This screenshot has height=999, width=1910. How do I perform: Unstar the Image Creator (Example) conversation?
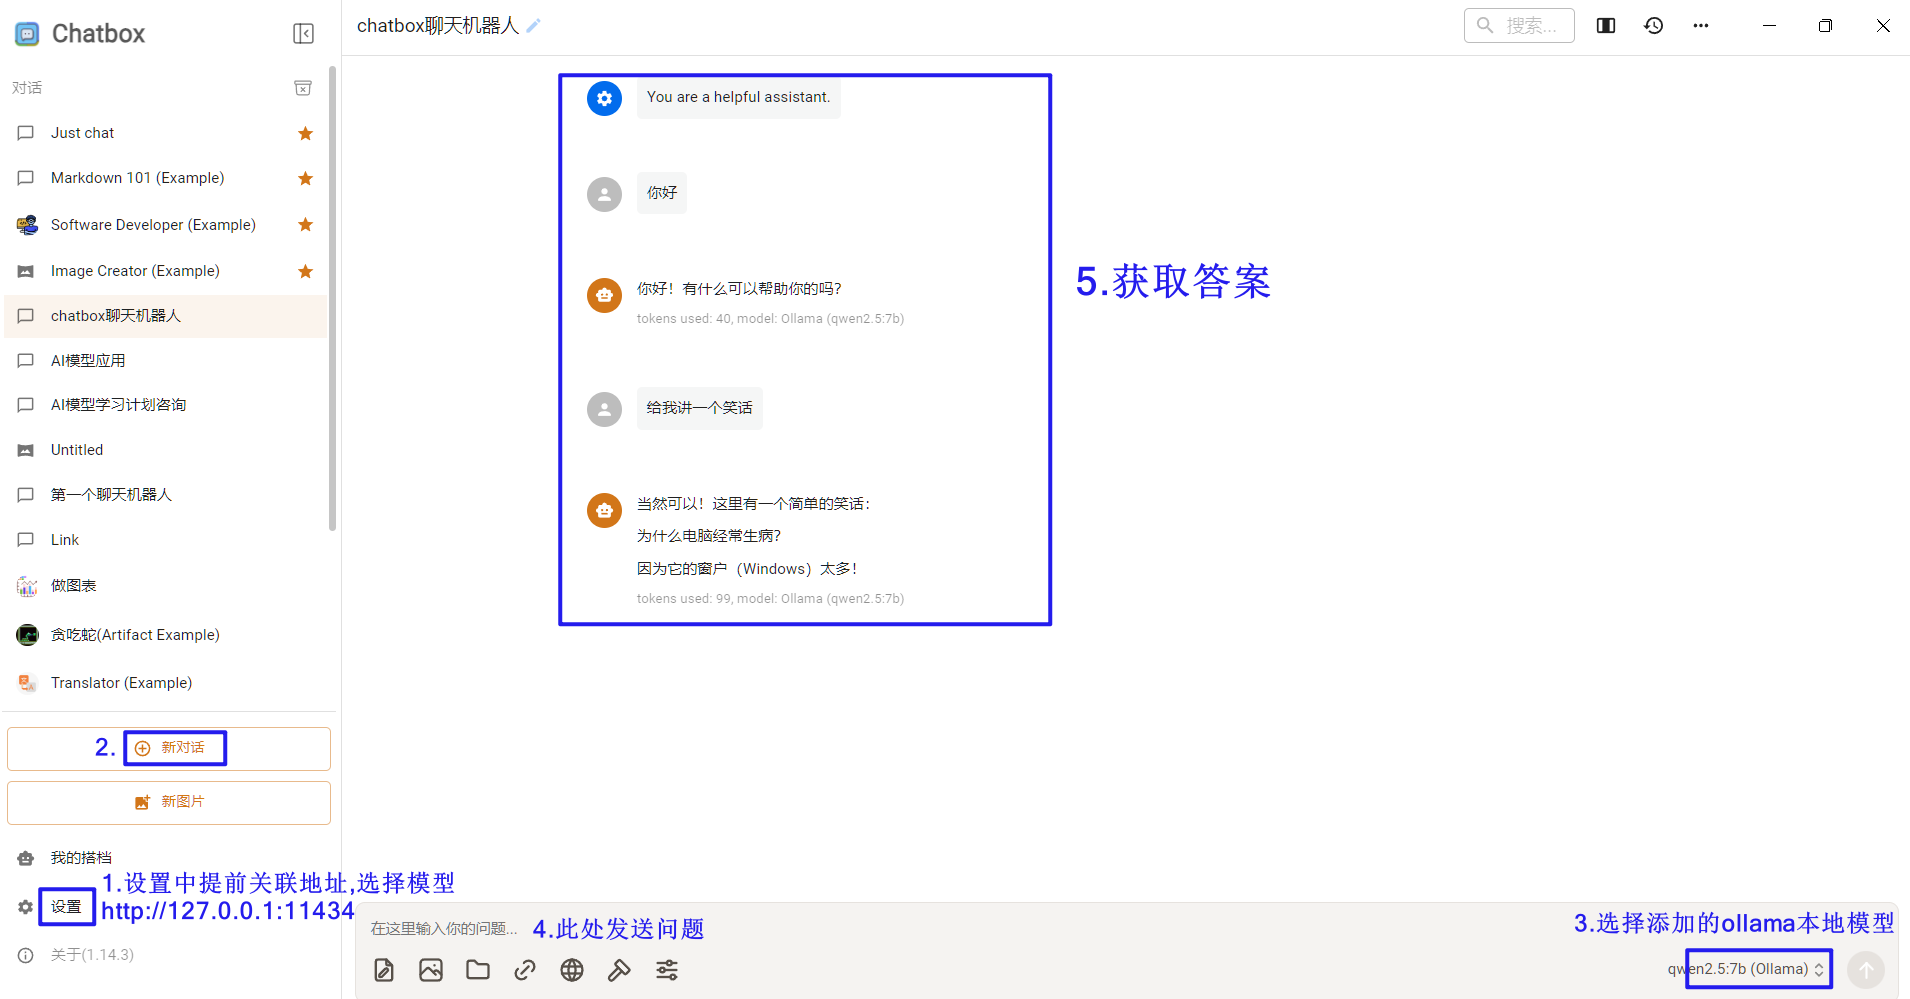[x=306, y=271]
